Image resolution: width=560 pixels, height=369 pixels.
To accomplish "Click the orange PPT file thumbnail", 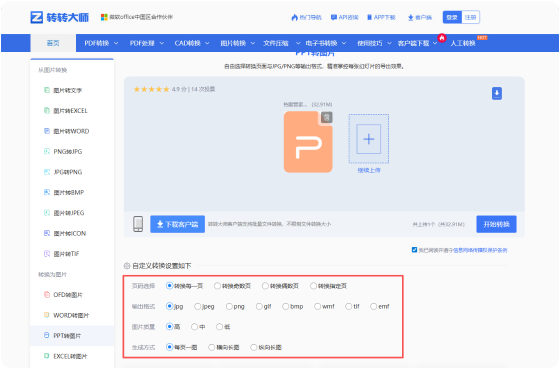I will coord(308,142).
